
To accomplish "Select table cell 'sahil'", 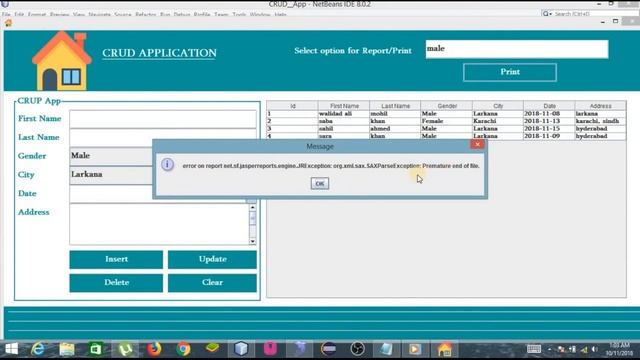I will tap(344, 129).
